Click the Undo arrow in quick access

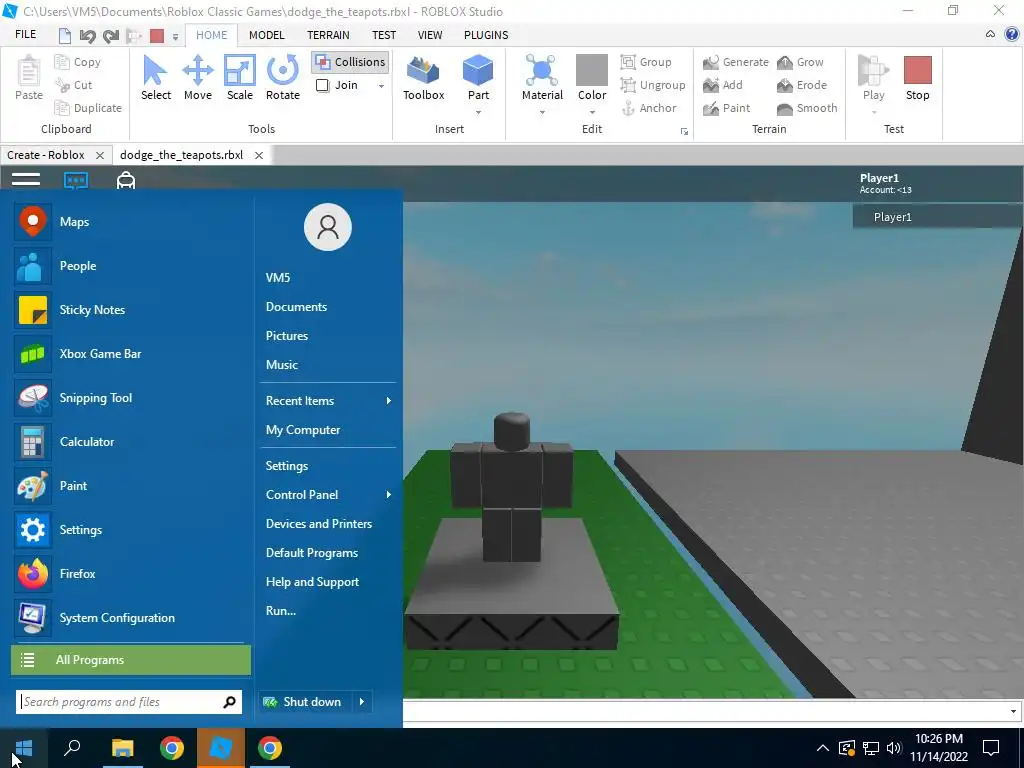[x=88, y=35]
